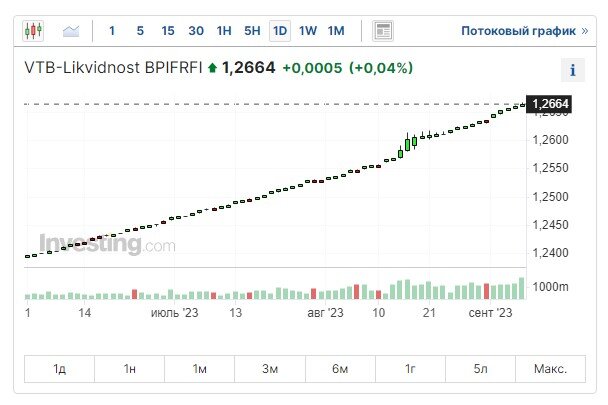Click the июль '23 date label
Image resolution: width=608 pixels, height=405 pixels.
click(174, 313)
